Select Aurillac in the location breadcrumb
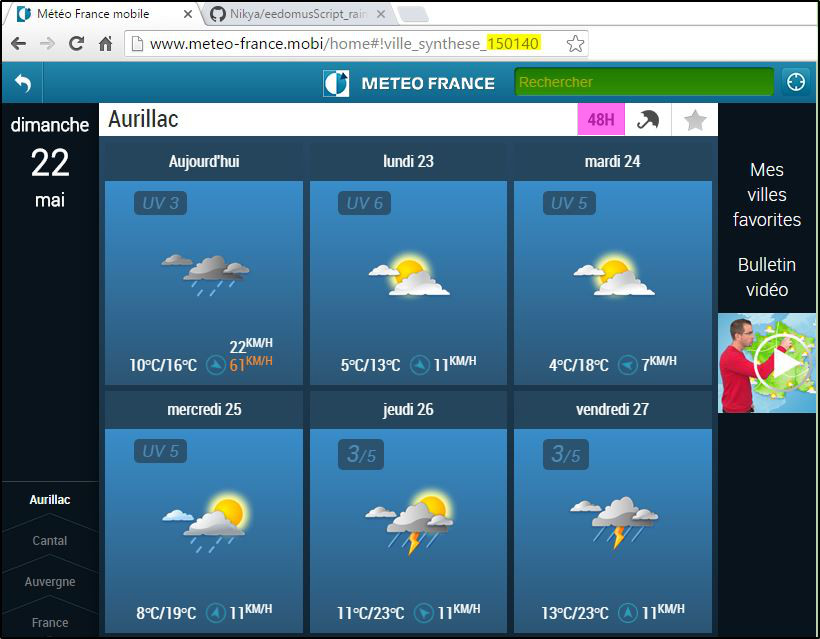The width and height of the screenshot is (820, 639). tap(50, 499)
